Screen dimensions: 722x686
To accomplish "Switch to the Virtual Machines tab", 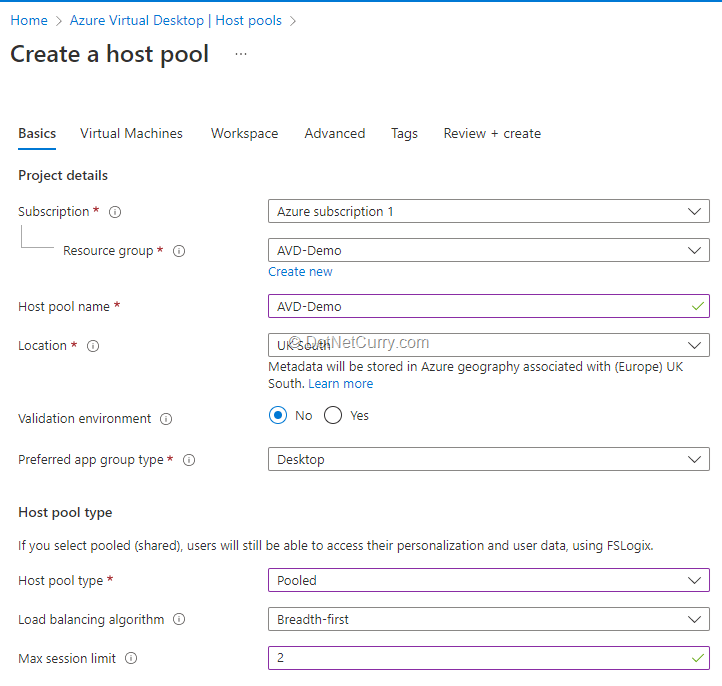I will pos(131,134).
